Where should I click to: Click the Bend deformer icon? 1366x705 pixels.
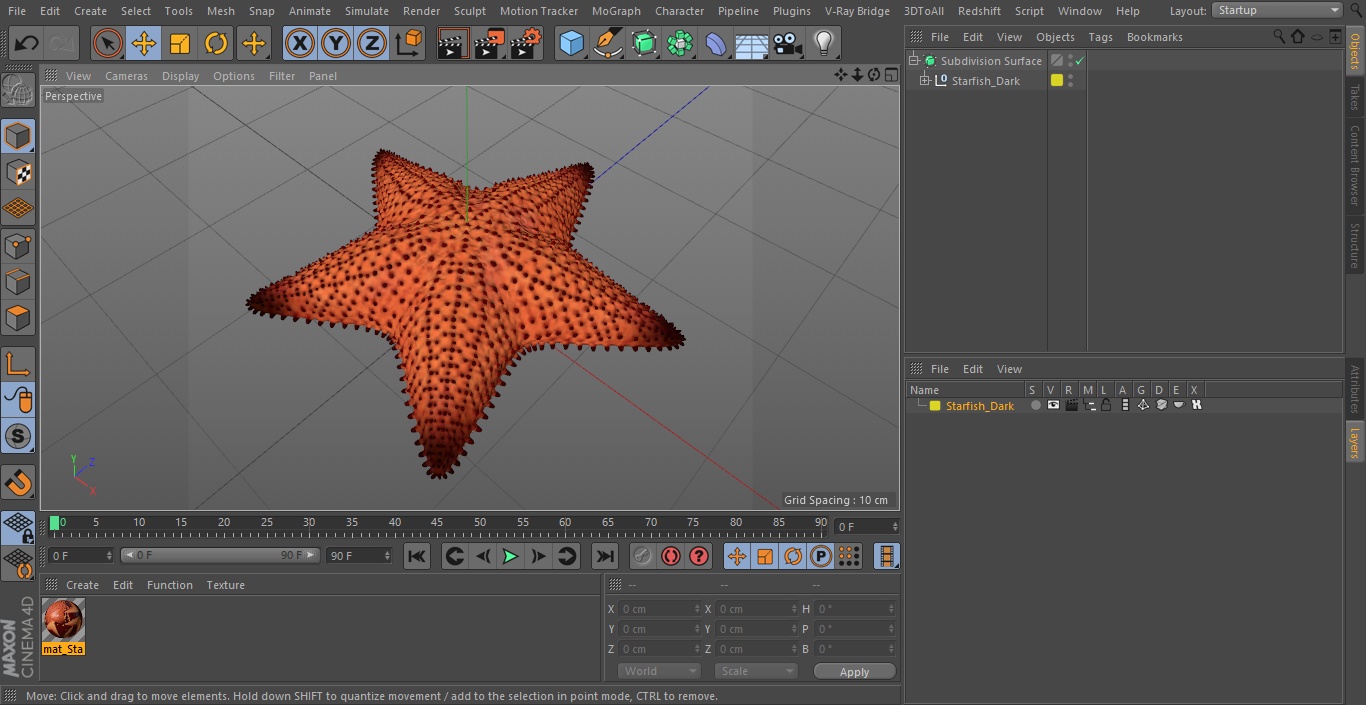click(x=716, y=43)
